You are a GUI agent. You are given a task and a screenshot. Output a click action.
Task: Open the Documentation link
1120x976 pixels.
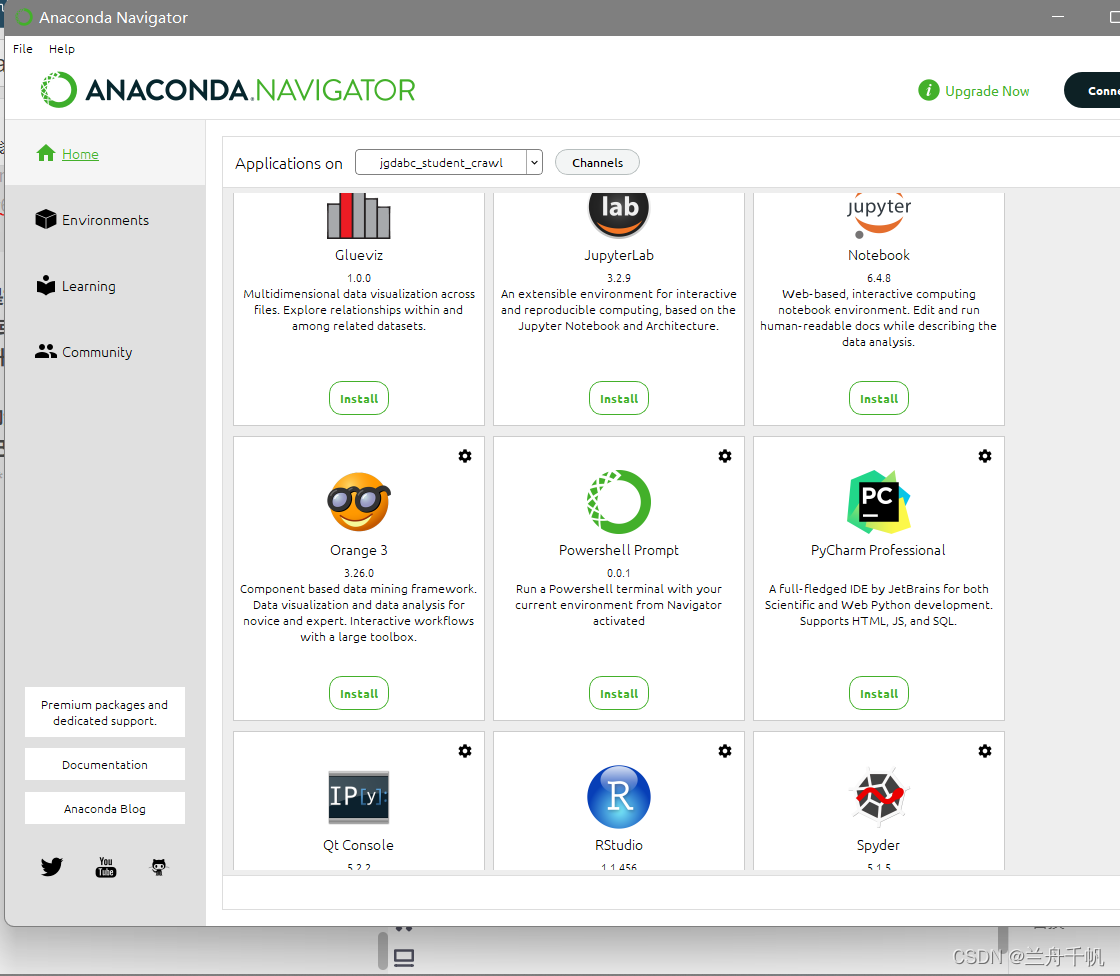click(x=104, y=765)
